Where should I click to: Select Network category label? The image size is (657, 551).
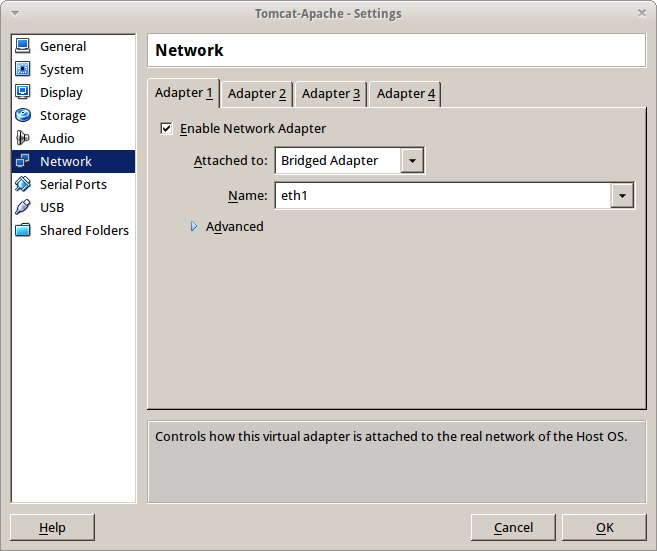(x=66, y=161)
